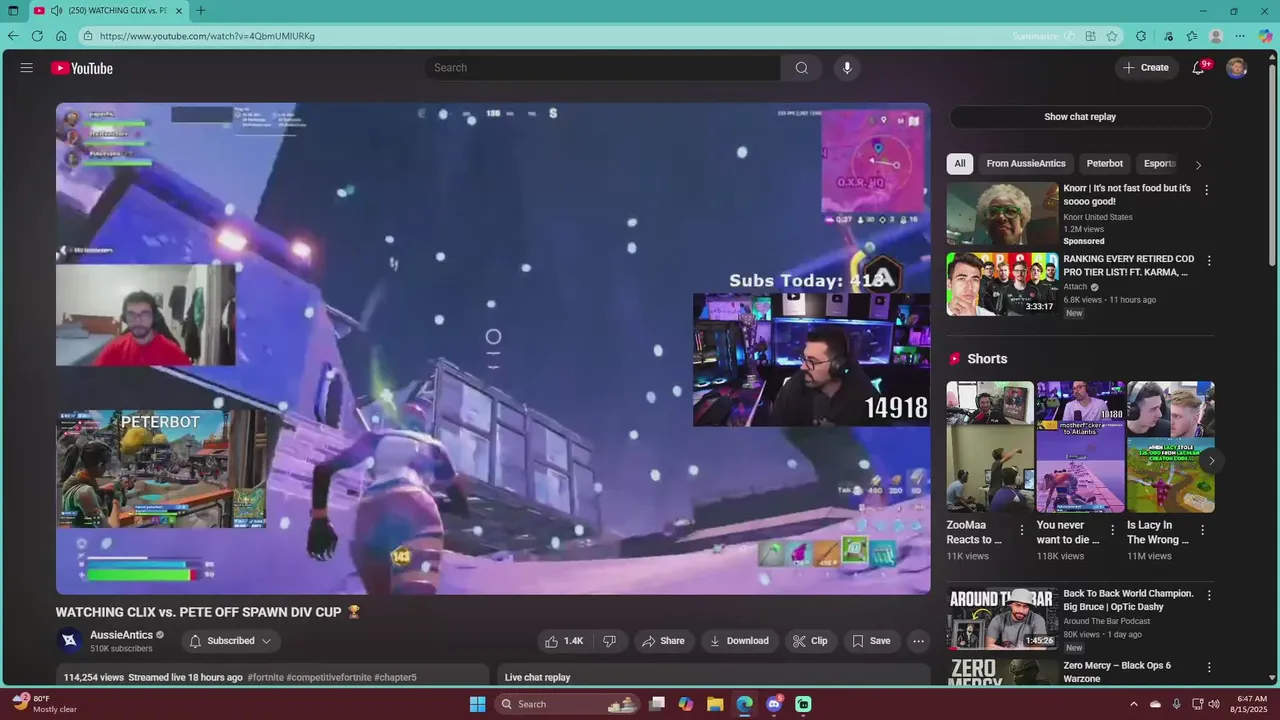
Task: Open browser settings and more menu
Action: [x=1240, y=36]
